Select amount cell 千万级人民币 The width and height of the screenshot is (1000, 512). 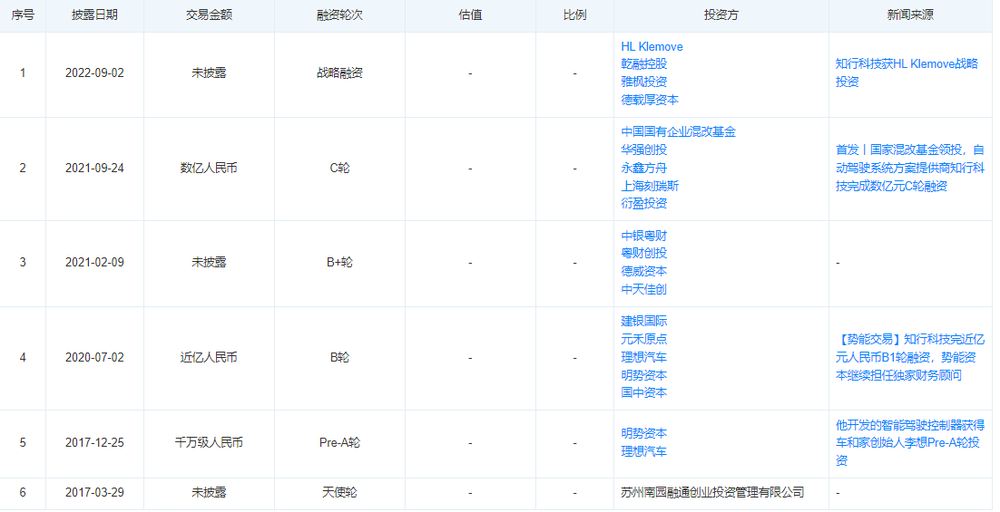[209, 443]
